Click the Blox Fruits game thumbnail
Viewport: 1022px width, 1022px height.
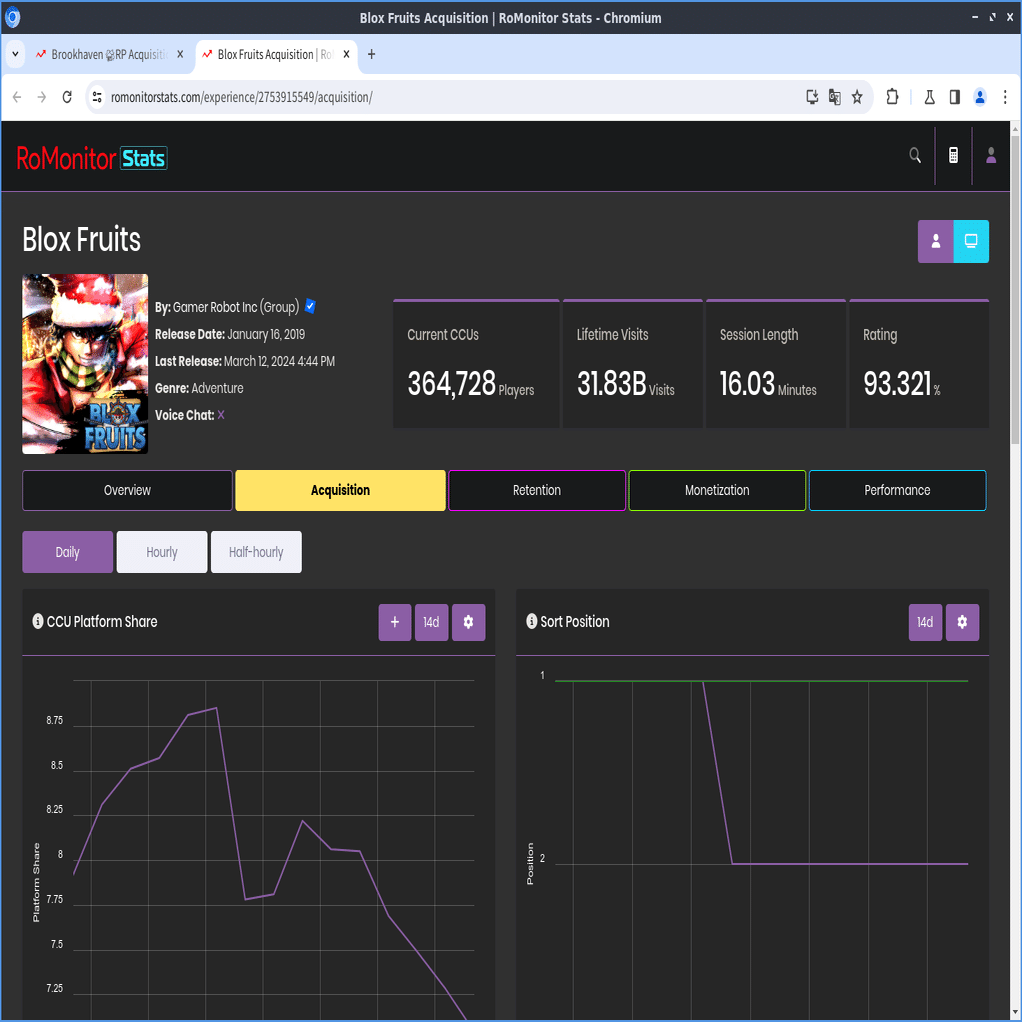pos(85,364)
